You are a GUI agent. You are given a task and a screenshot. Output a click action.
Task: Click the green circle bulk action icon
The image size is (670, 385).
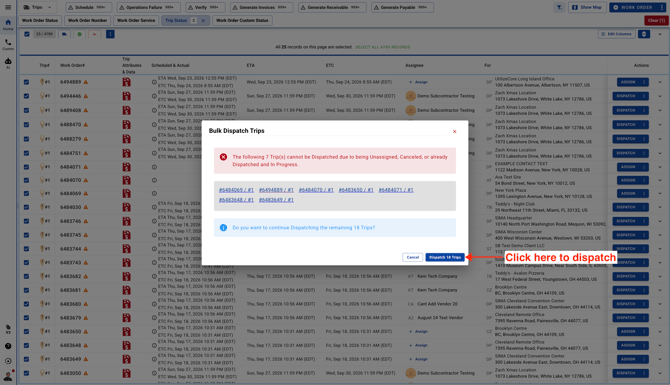pyautogui.click(x=79, y=34)
